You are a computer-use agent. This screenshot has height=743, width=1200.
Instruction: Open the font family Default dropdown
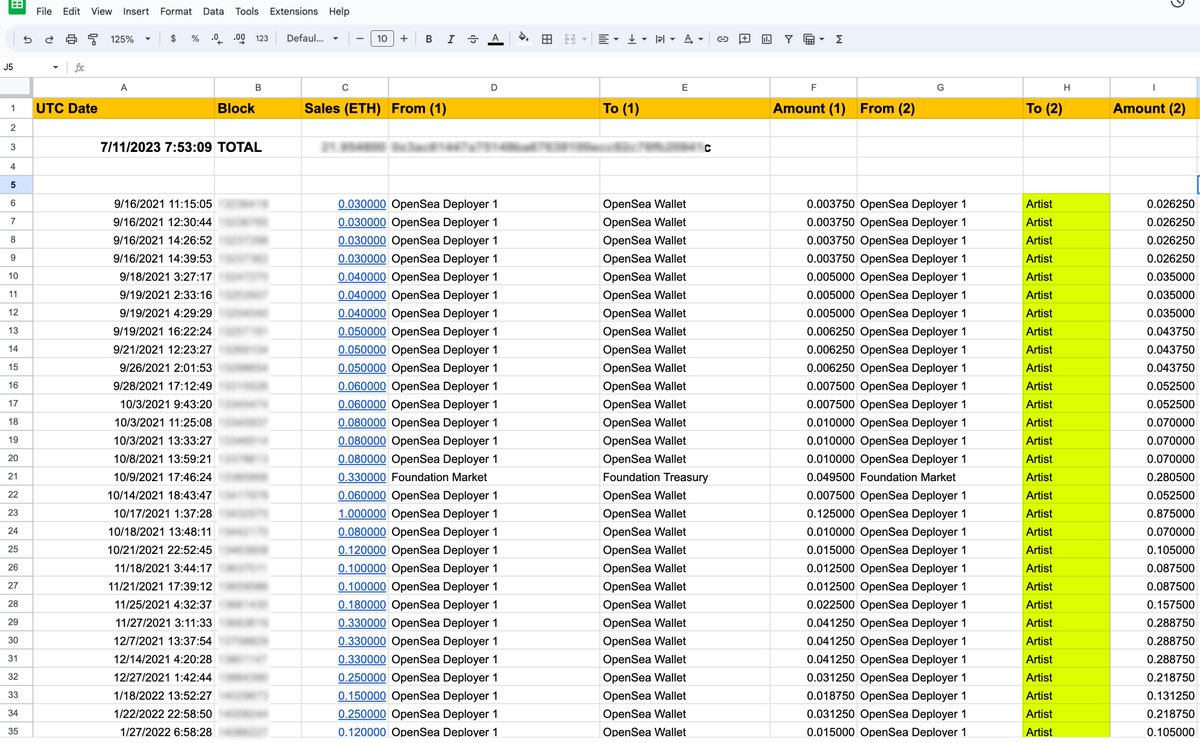(311, 39)
